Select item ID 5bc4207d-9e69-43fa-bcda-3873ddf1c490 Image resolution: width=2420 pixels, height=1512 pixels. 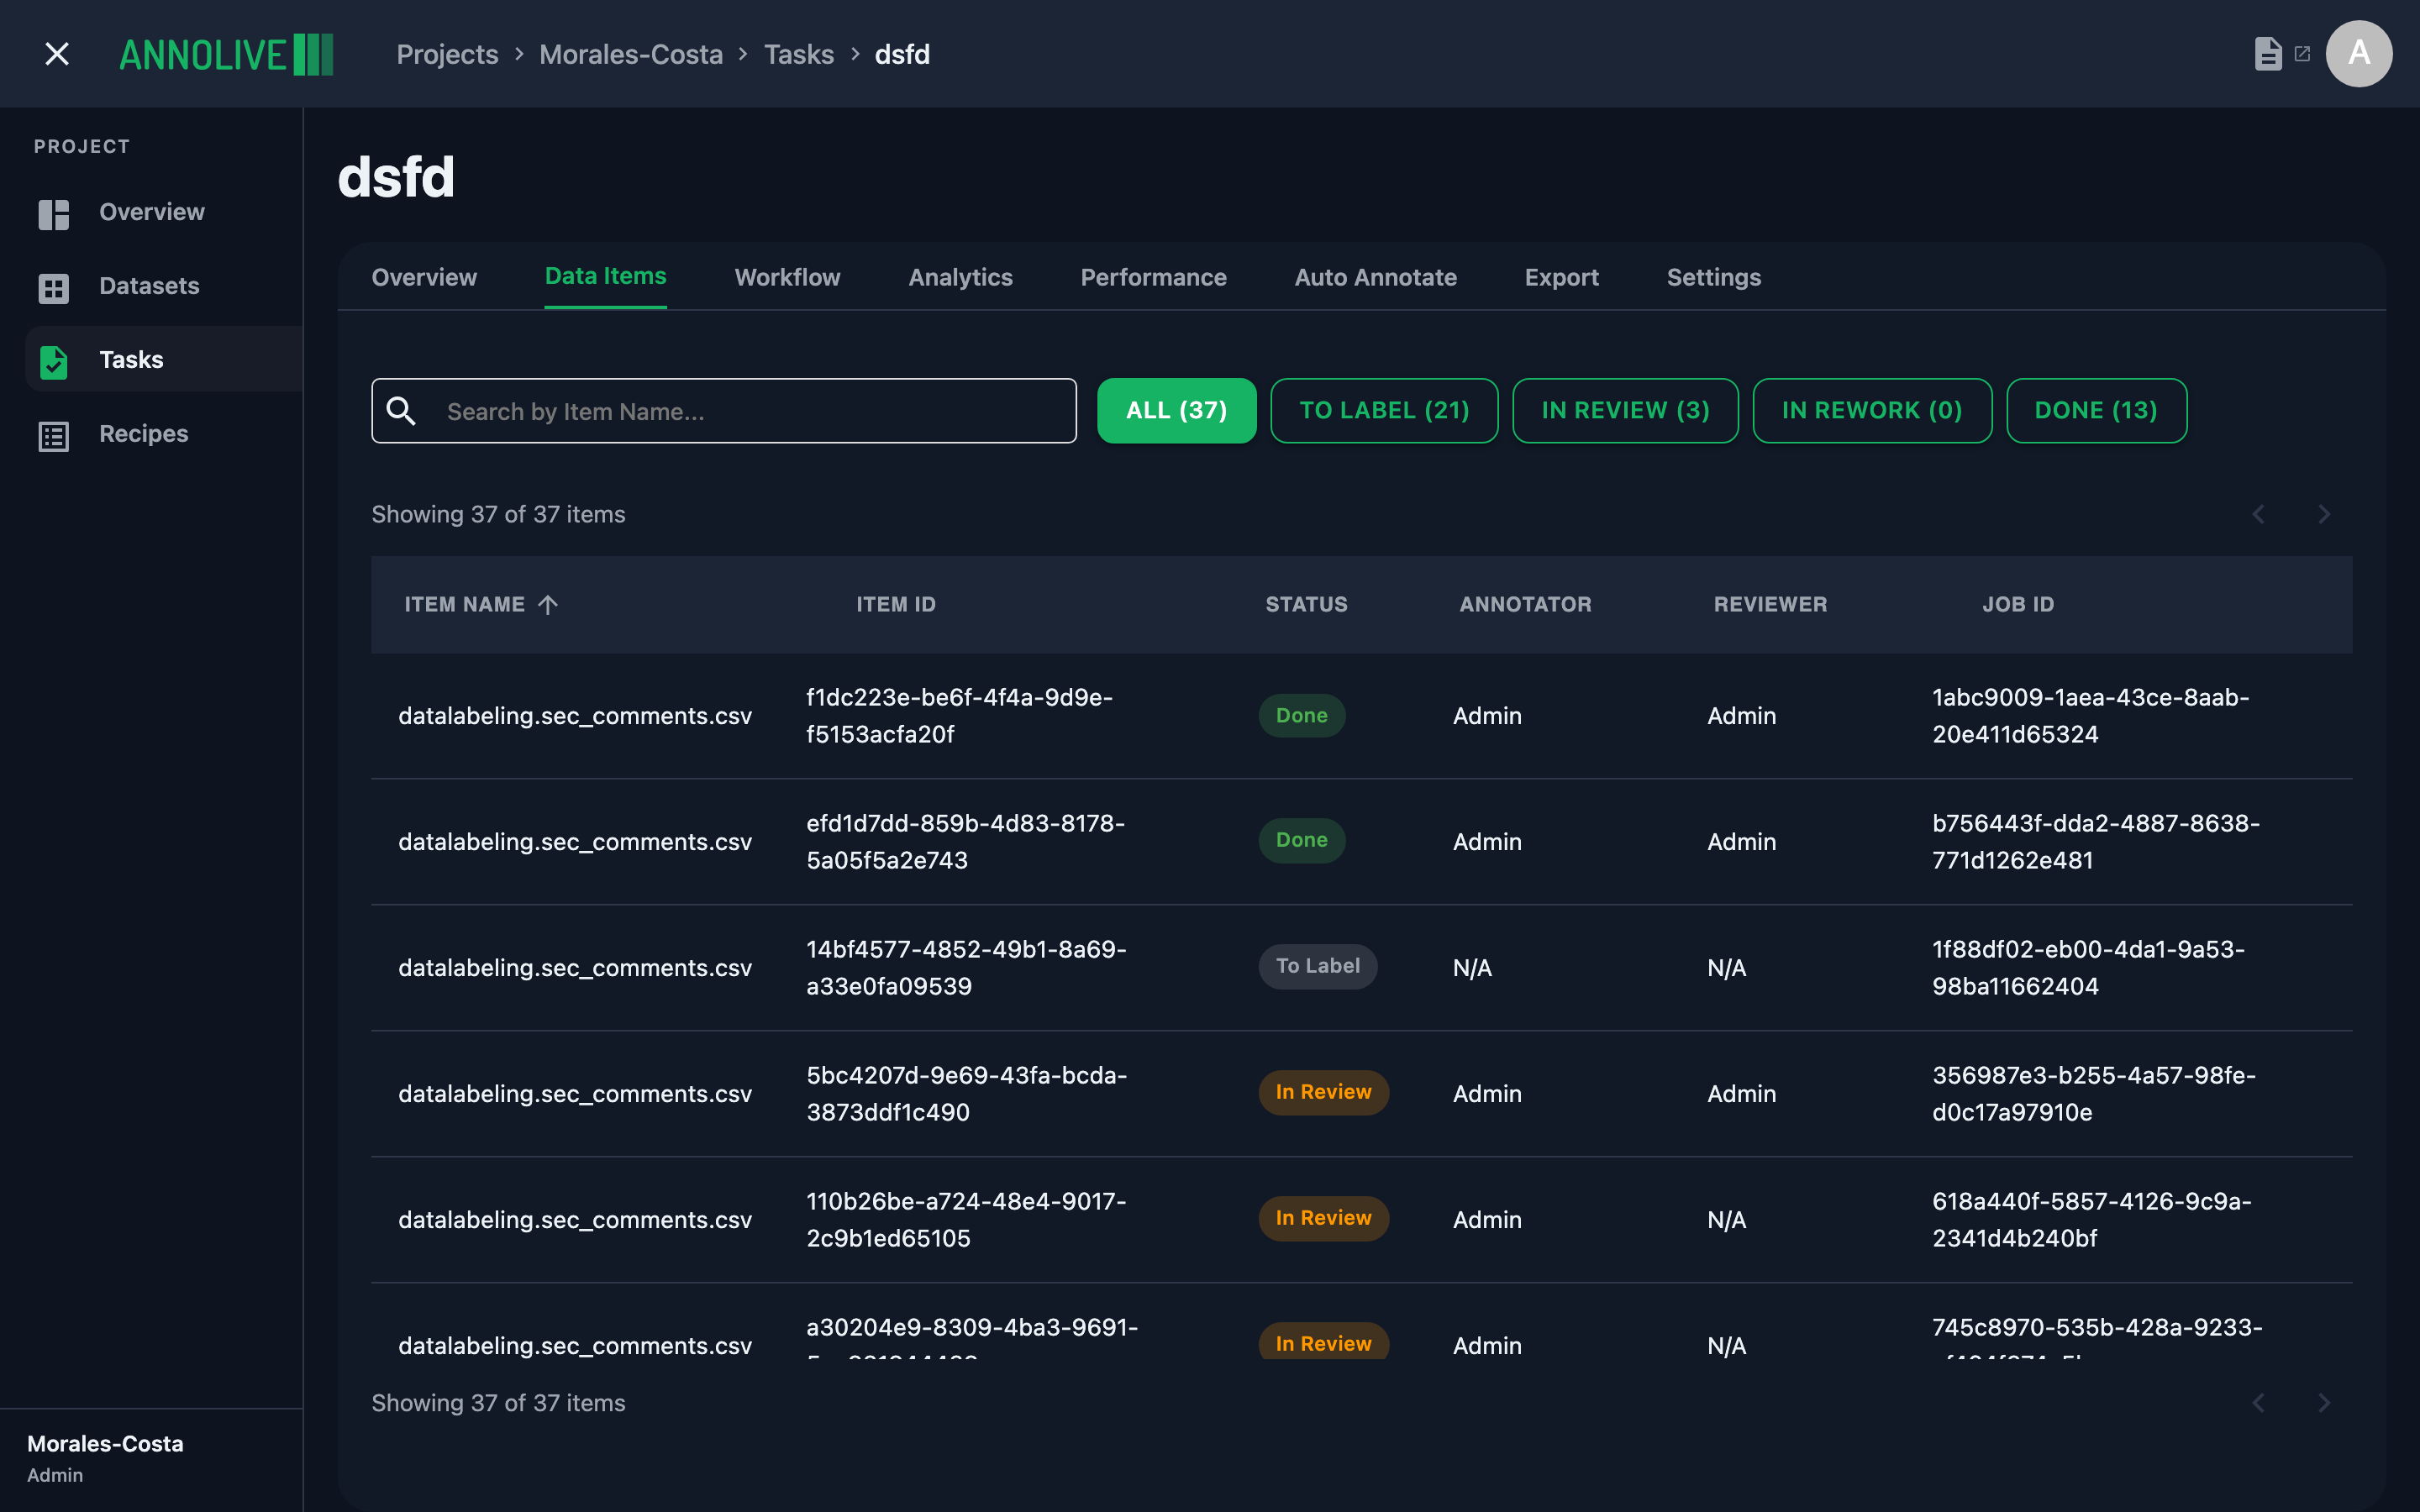tap(967, 1094)
